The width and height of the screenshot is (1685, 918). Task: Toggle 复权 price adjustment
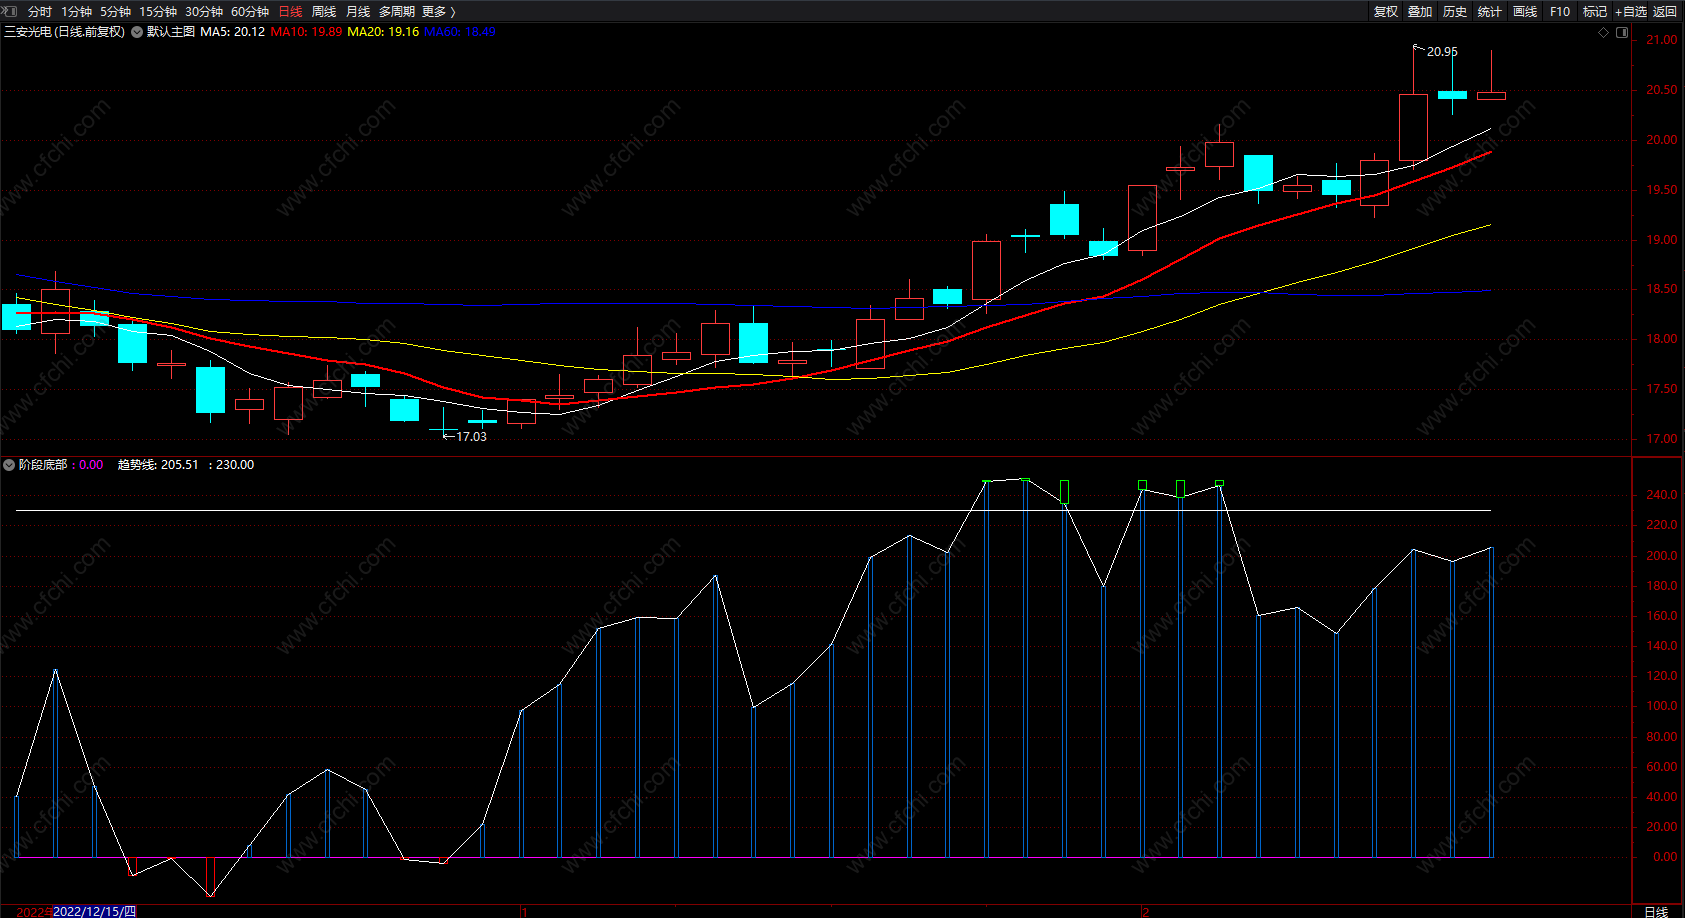pyautogui.click(x=1386, y=12)
